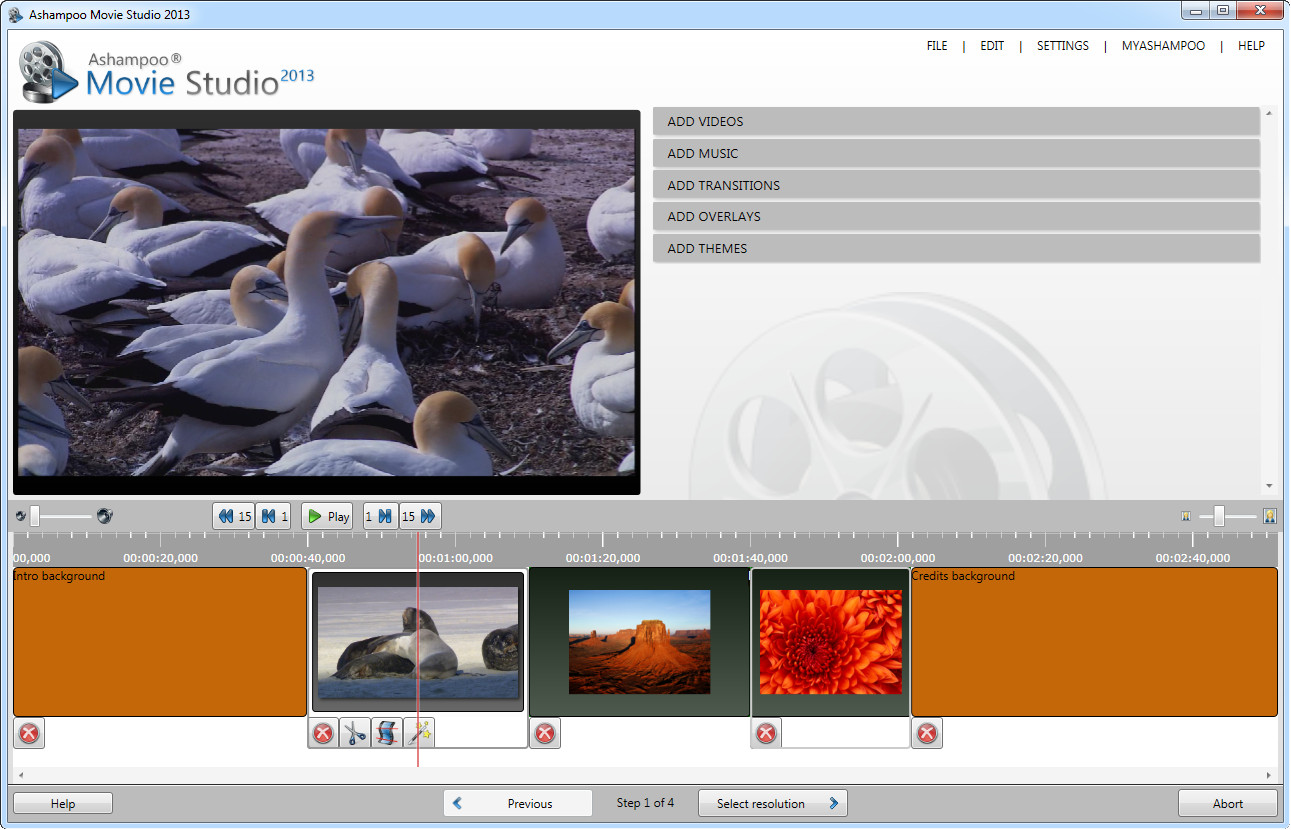This screenshot has height=830, width=1291.
Task: Click the Ashampoo Movie Studio logo
Action: click(x=166, y=72)
